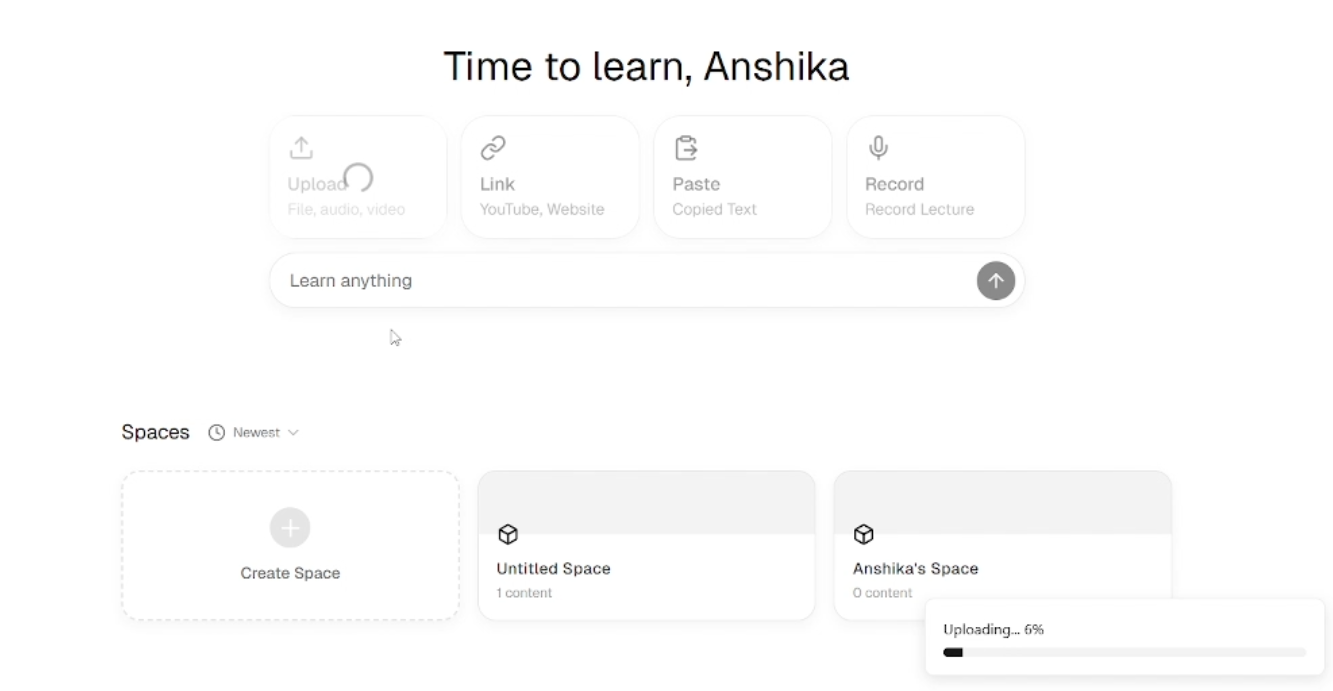
Task: Click the cube icon on Anshika's Space
Action: pos(864,535)
